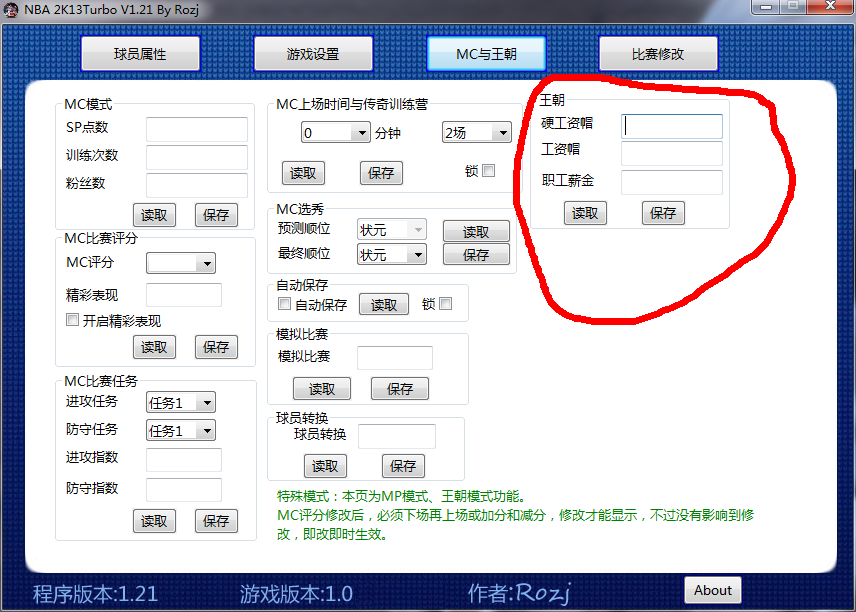Click 保存 in the MC选秀 group
This screenshot has height=612, width=856.
coord(476,254)
